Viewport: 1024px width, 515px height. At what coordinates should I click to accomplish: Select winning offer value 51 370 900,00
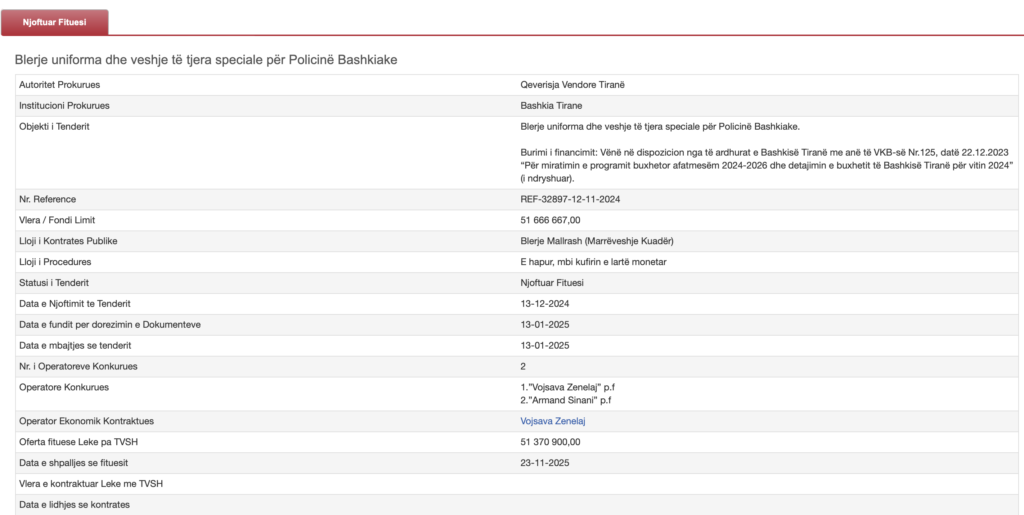550,442
